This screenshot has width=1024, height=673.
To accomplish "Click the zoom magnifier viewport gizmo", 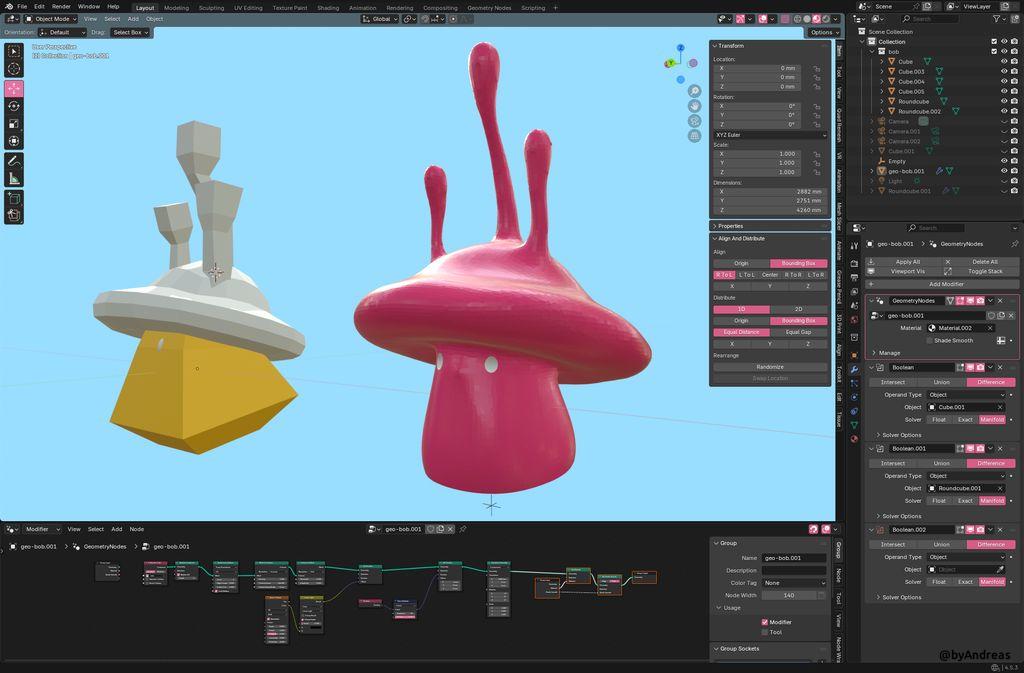I will 694,91.
